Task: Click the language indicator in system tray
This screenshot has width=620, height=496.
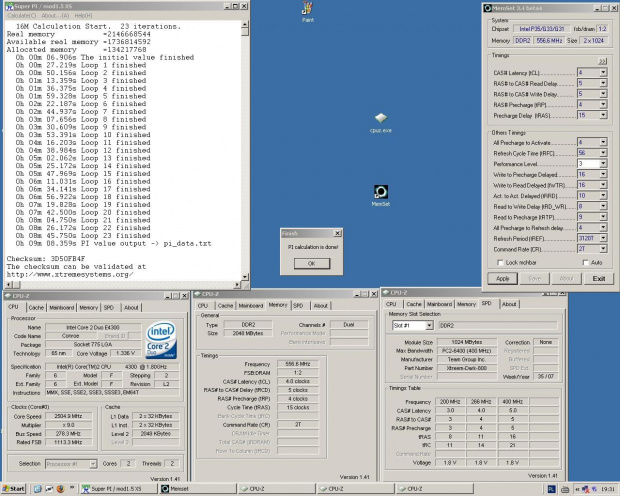Action: (x=551, y=489)
